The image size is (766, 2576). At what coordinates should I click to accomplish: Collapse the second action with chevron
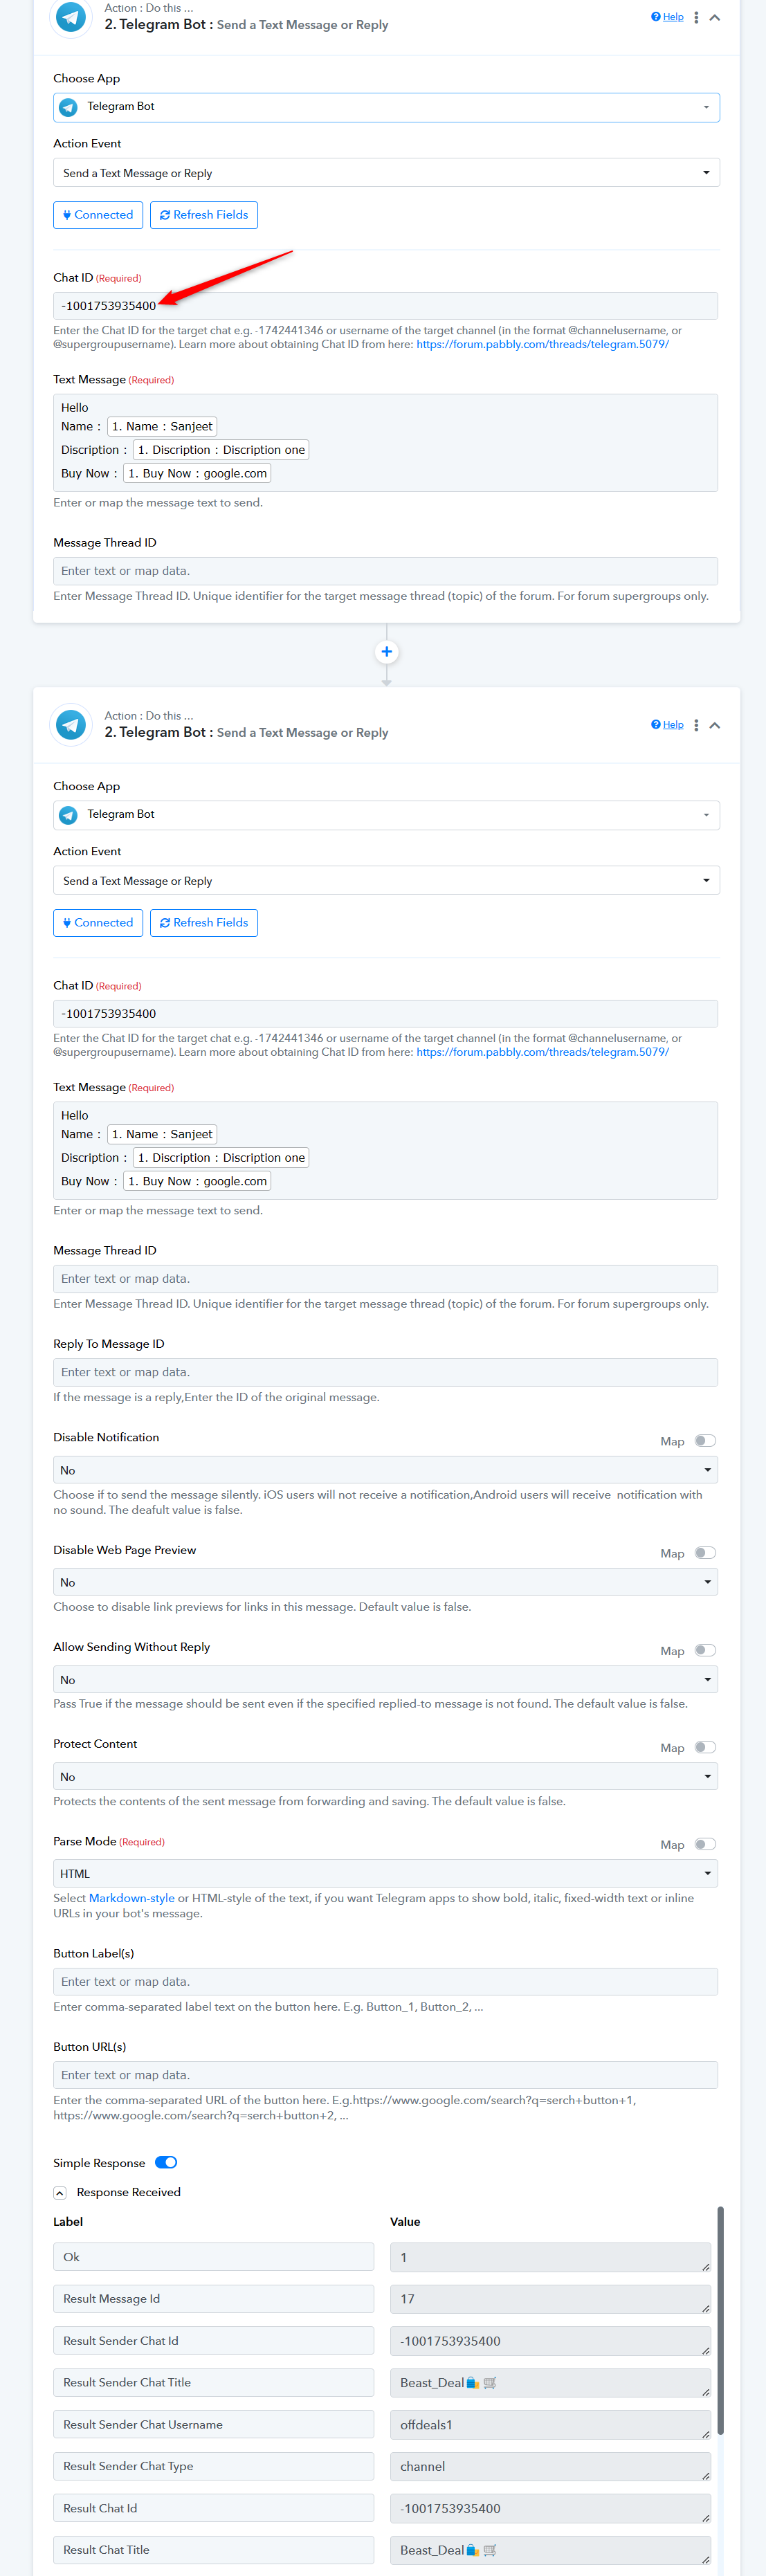(715, 725)
